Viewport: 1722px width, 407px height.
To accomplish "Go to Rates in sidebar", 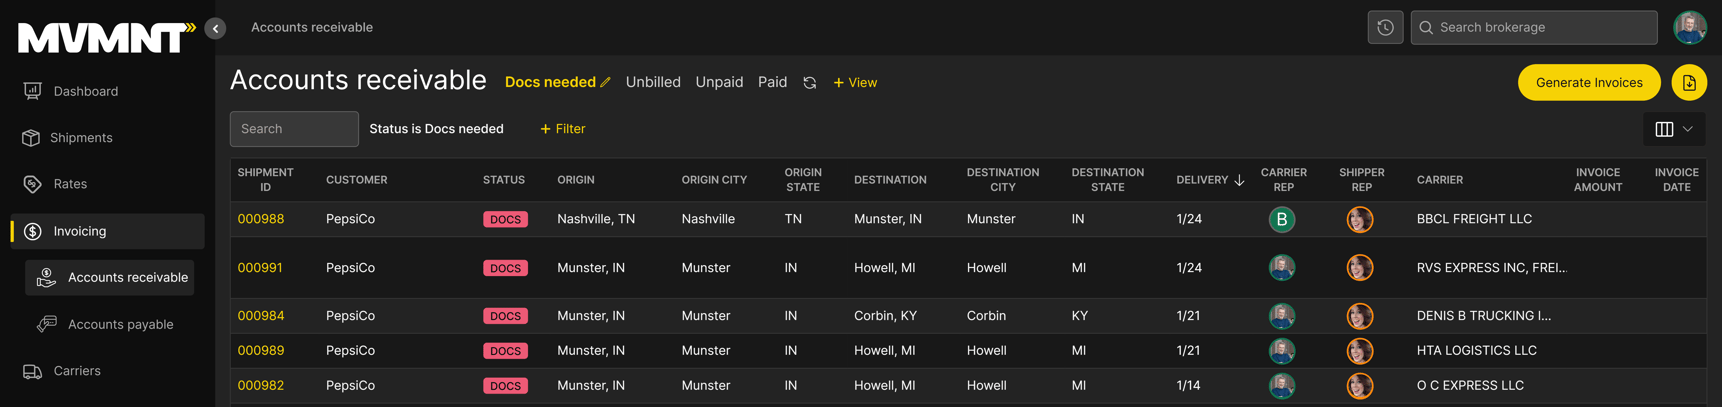I will point(70,184).
